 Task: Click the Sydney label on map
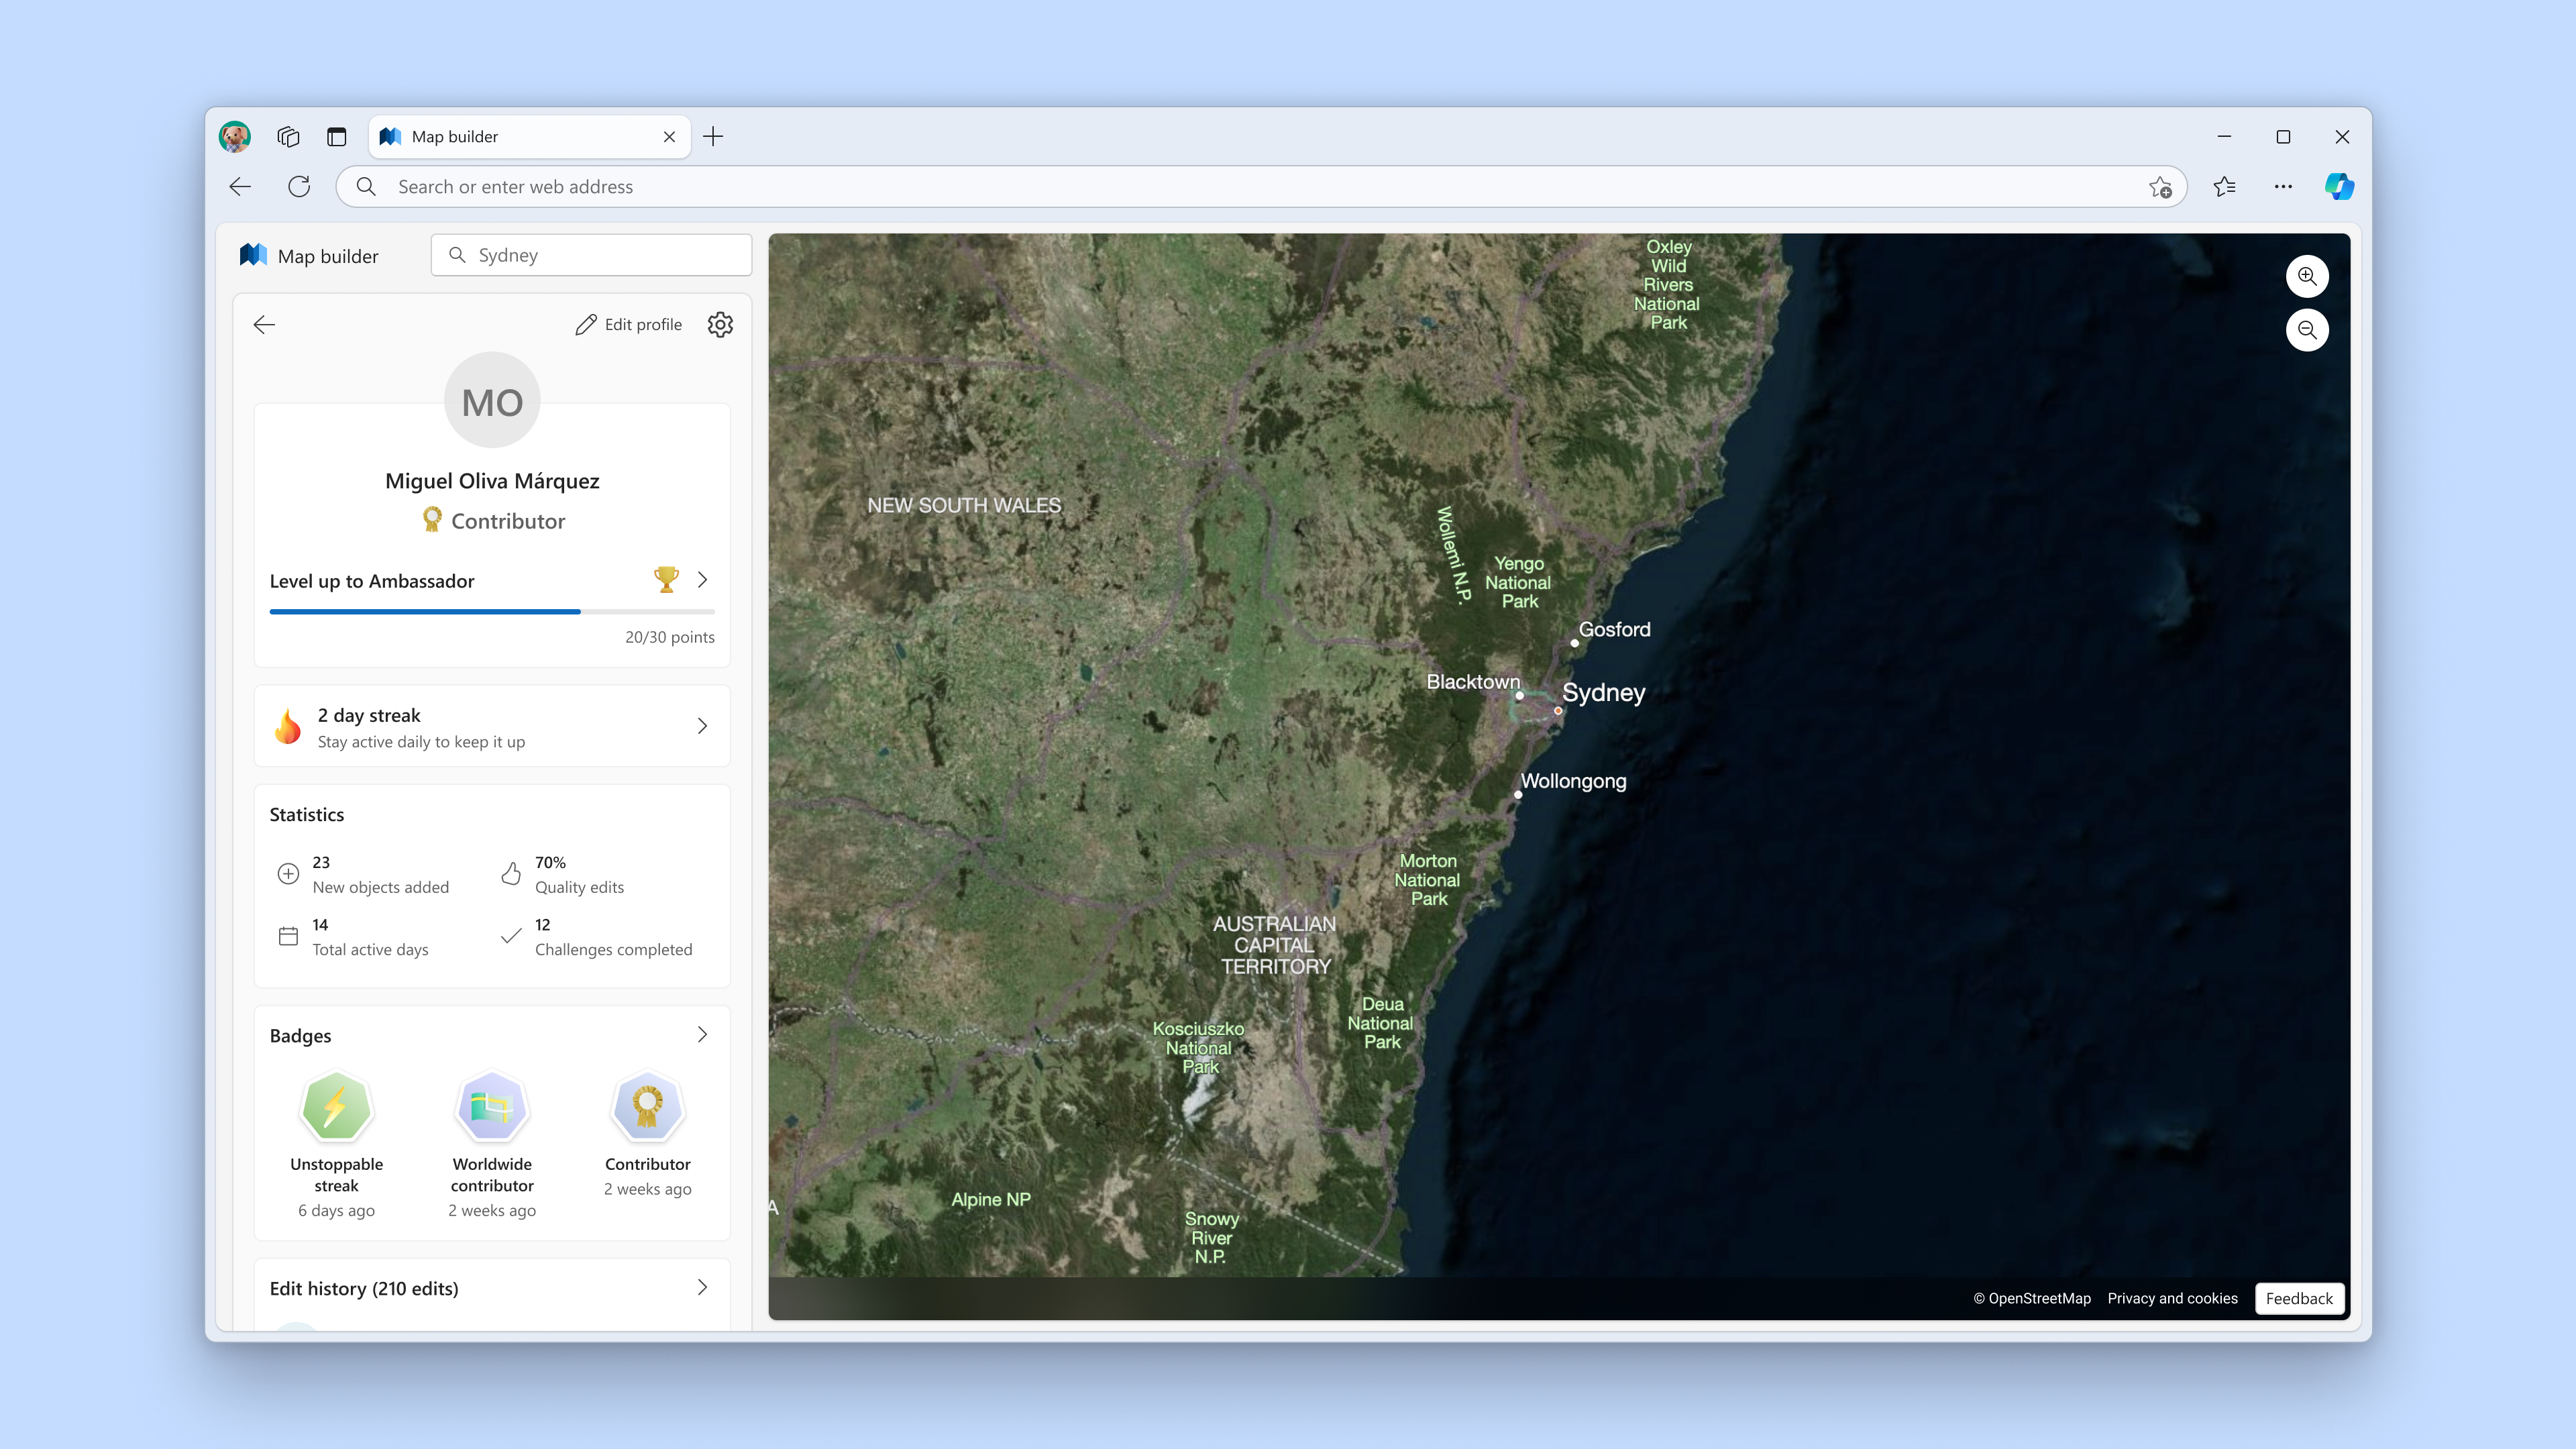(1603, 692)
